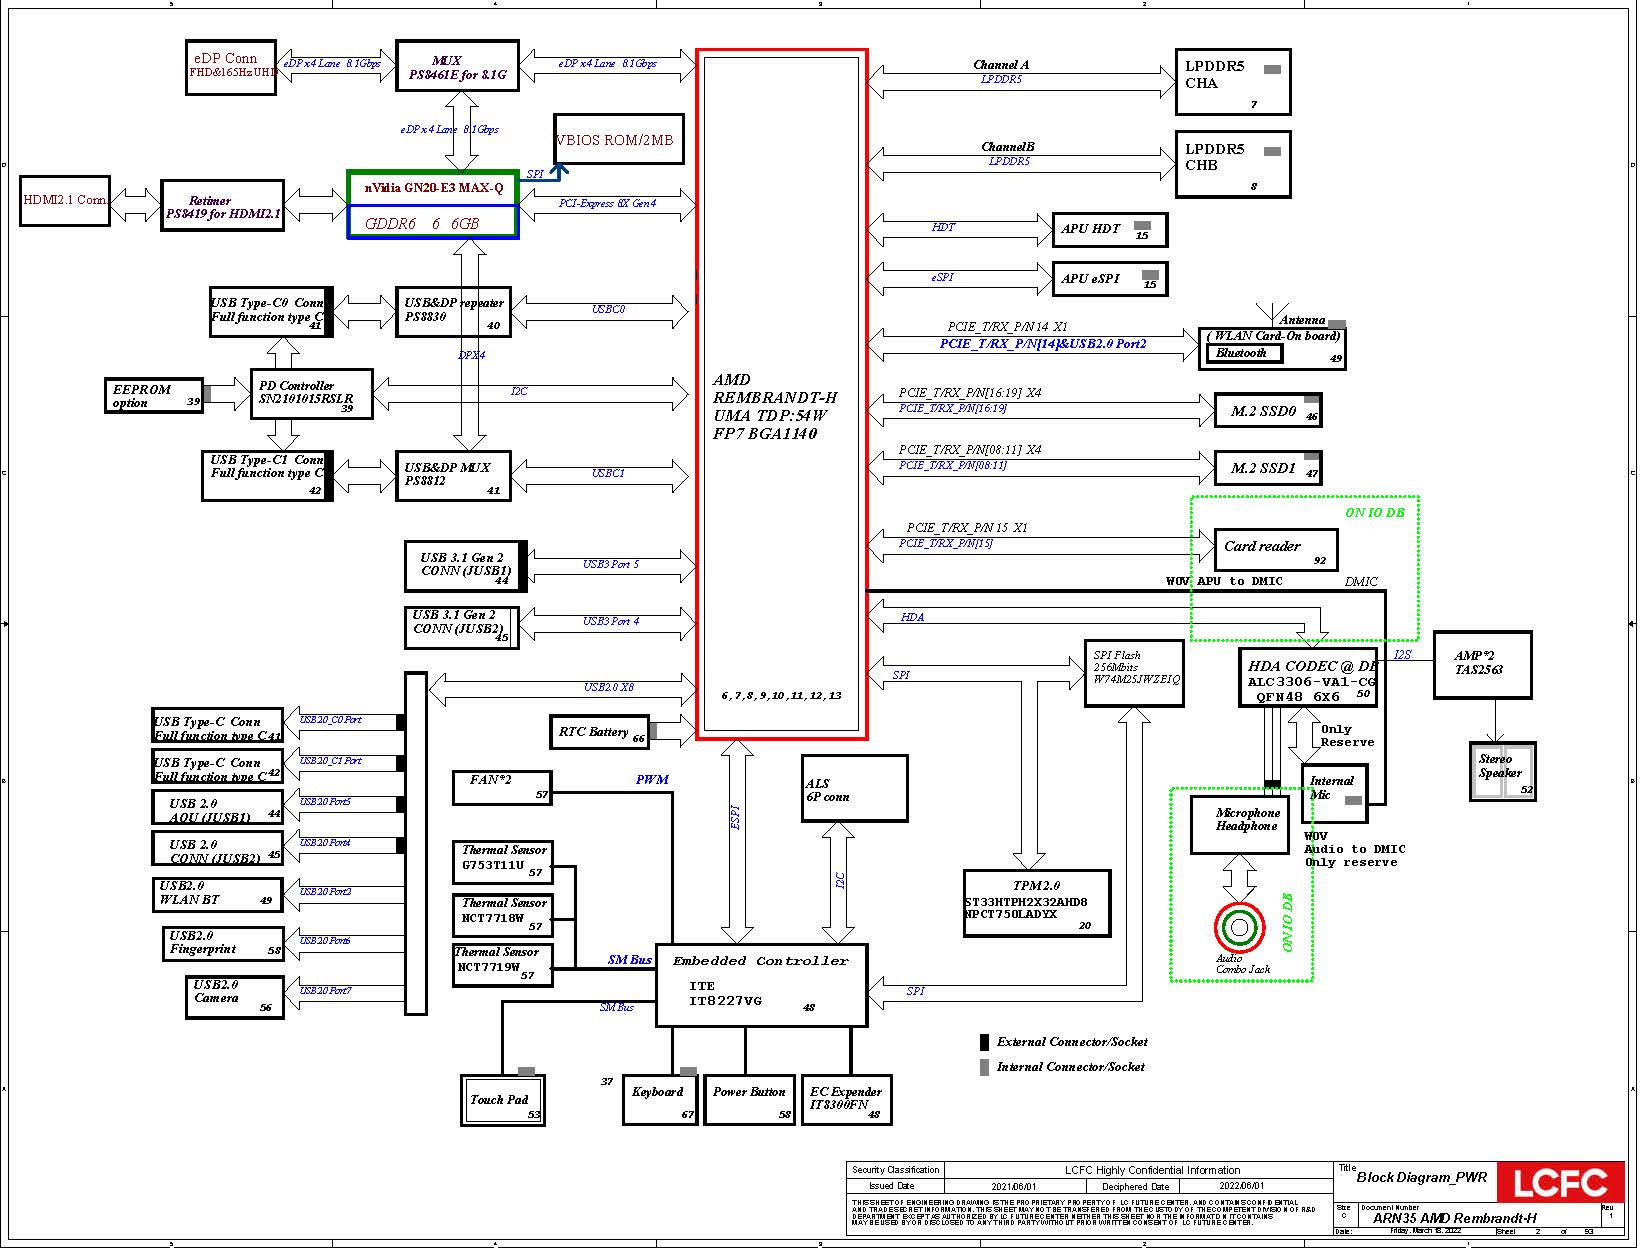Select the Stereo Speaker block
The height and width of the screenshot is (1249, 1645).
coord(1501,771)
